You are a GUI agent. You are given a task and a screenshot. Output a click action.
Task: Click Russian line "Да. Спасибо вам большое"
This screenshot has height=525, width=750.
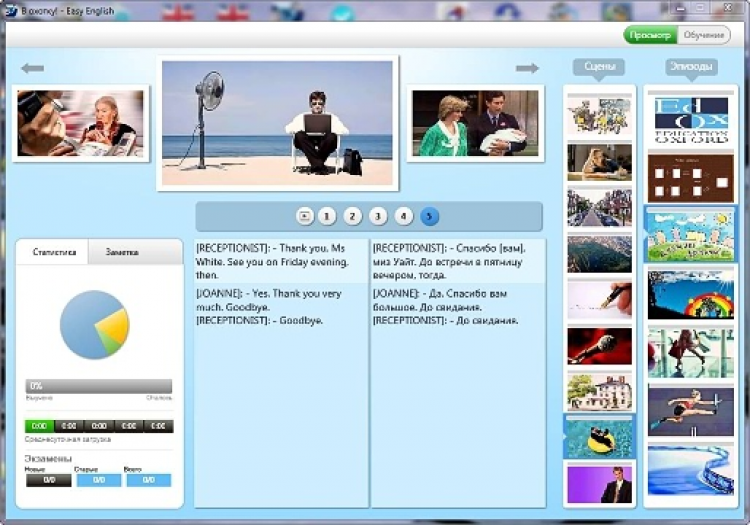440,300
